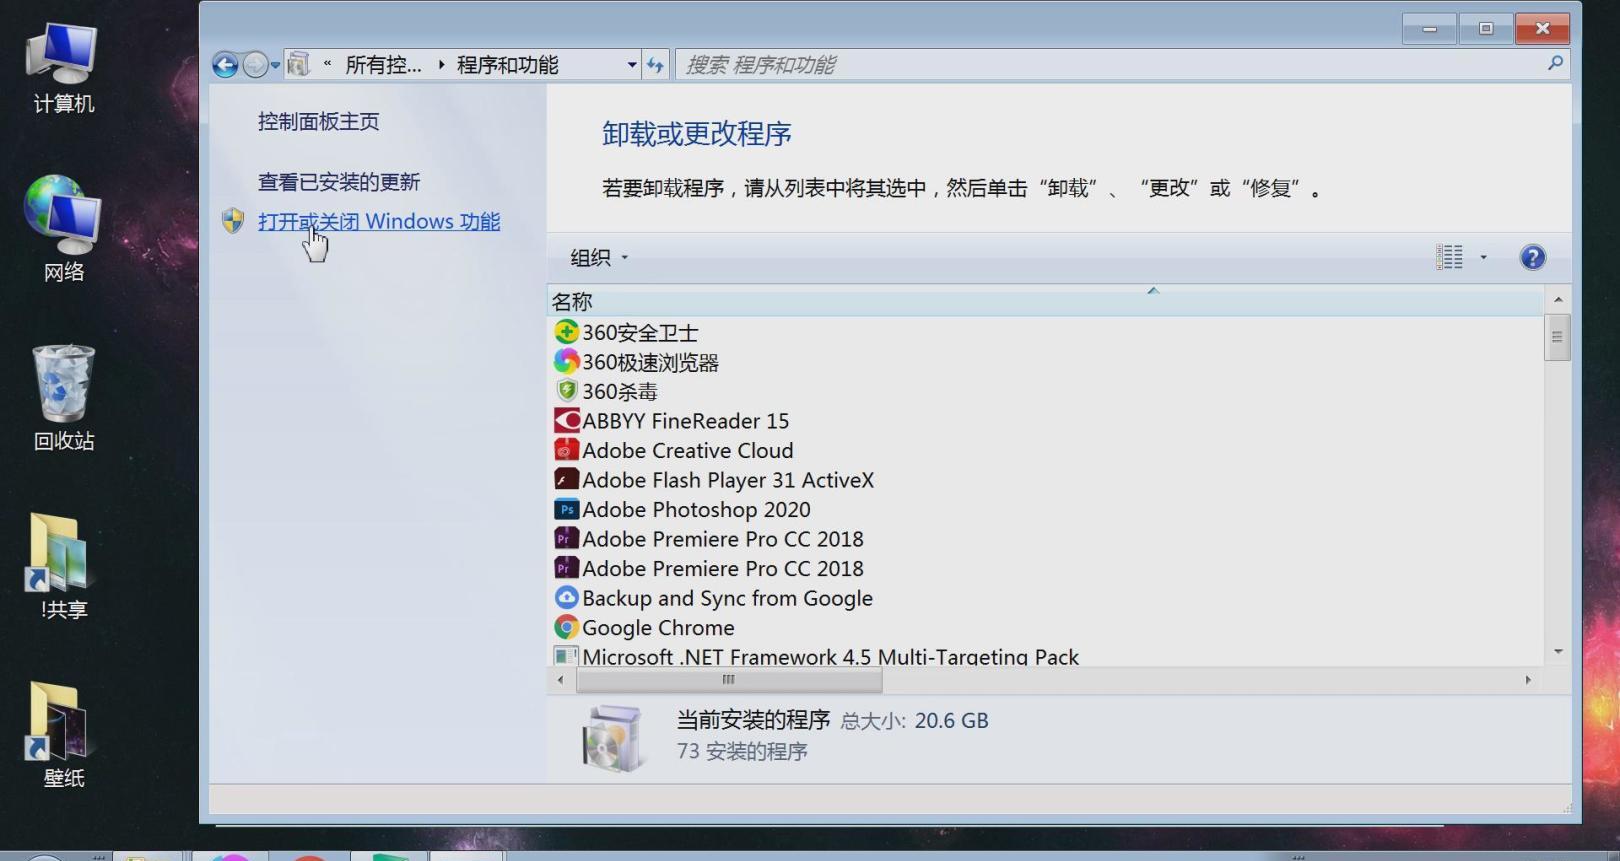
Task: Click the scroll down arrow of program list
Action: point(1557,651)
